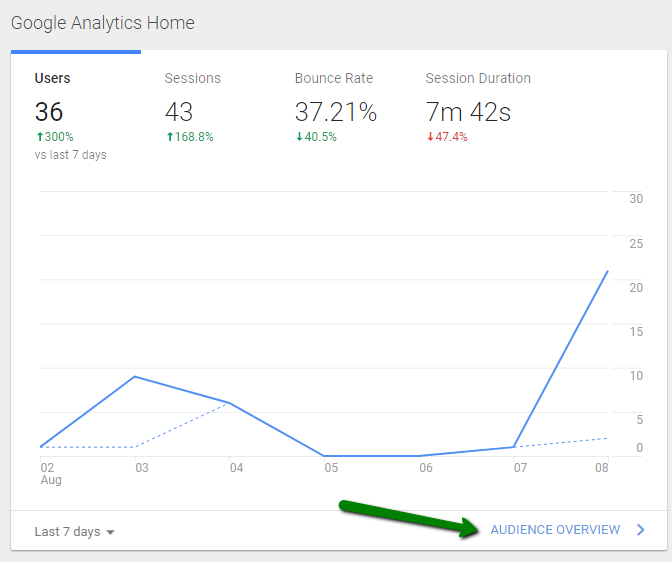Click the 'vs last 7 days' comparison text
This screenshot has height=562, width=672.
[70, 155]
